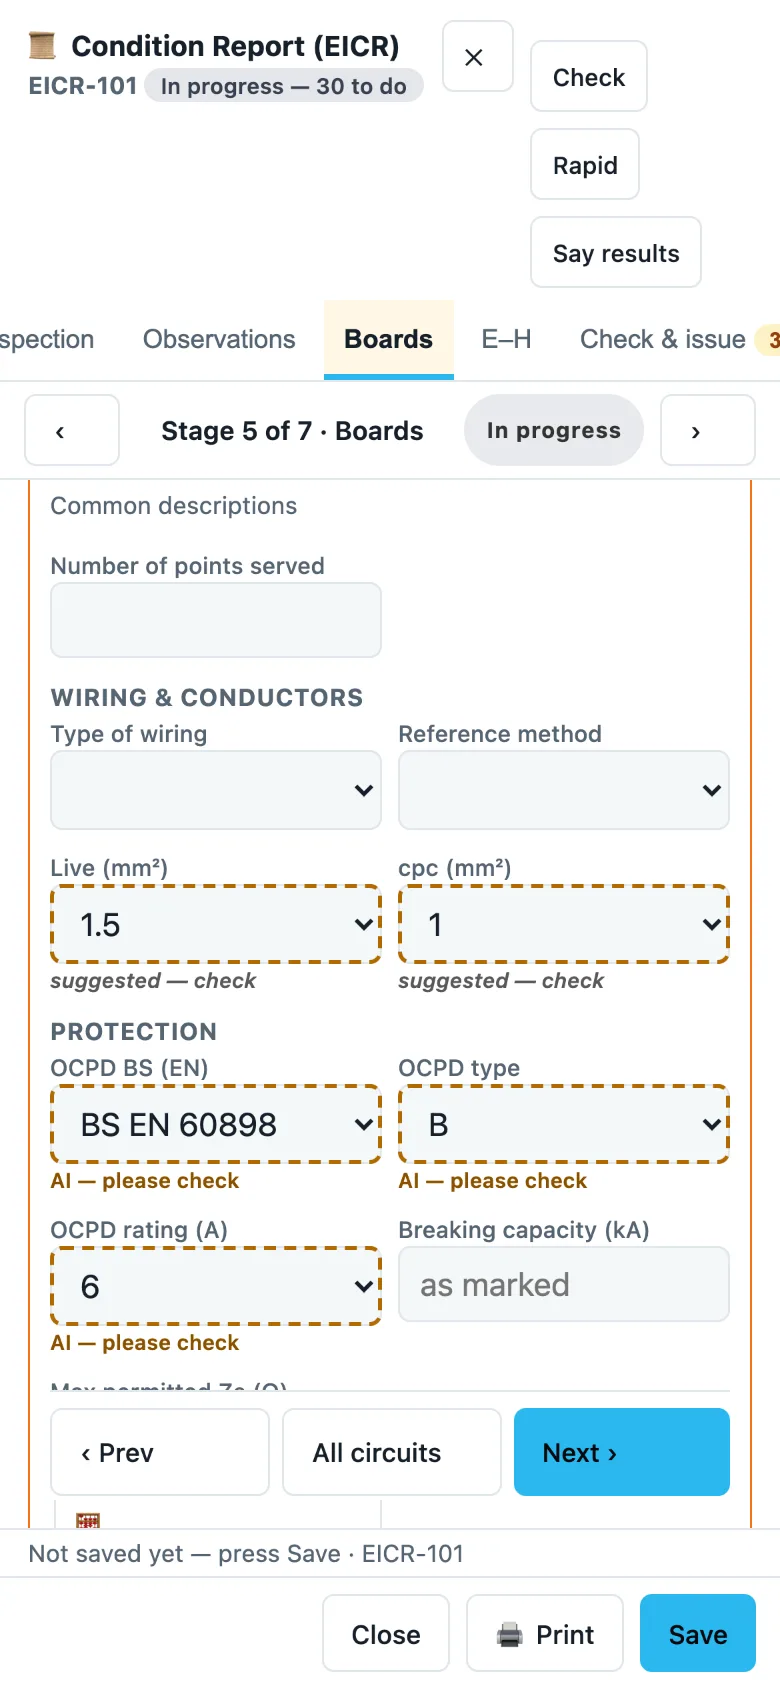Click the abacus icon below Prev button
The image size is (780, 1688).
tap(88, 1521)
